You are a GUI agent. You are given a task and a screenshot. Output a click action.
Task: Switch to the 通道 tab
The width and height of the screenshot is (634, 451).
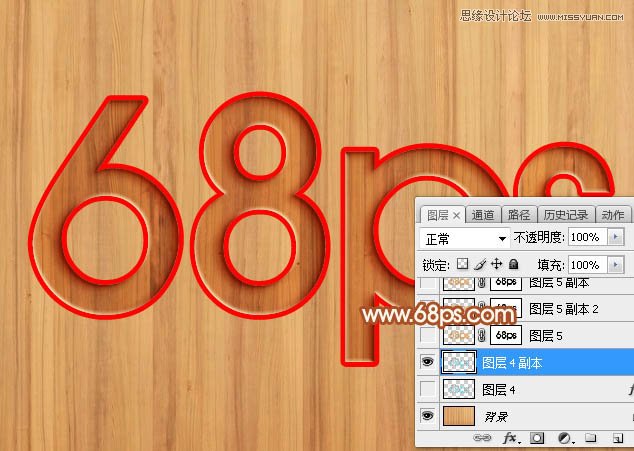(x=483, y=215)
